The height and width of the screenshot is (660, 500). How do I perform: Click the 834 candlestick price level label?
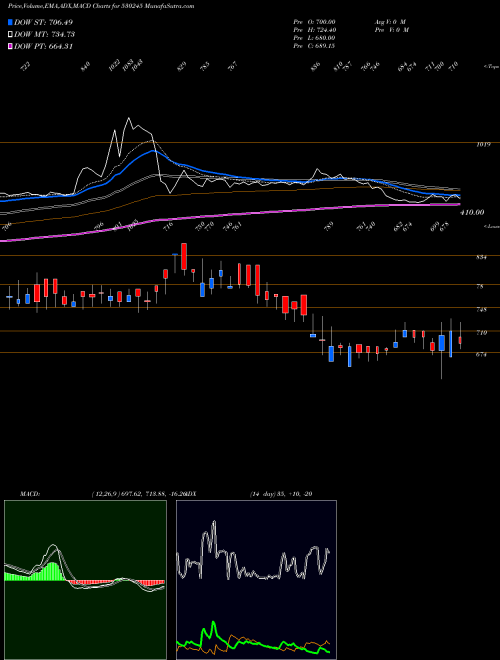pyautogui.click(x=481, y=257)
